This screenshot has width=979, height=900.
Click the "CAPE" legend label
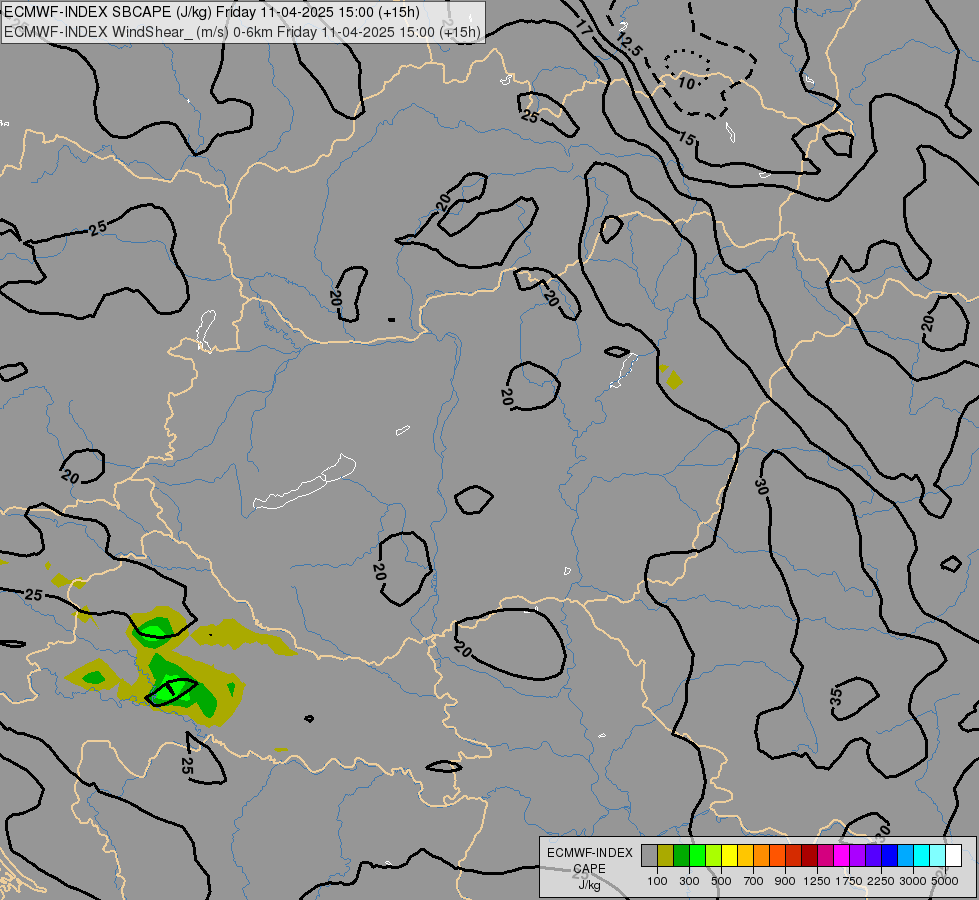pyautogui.click(x=589, y=869)
